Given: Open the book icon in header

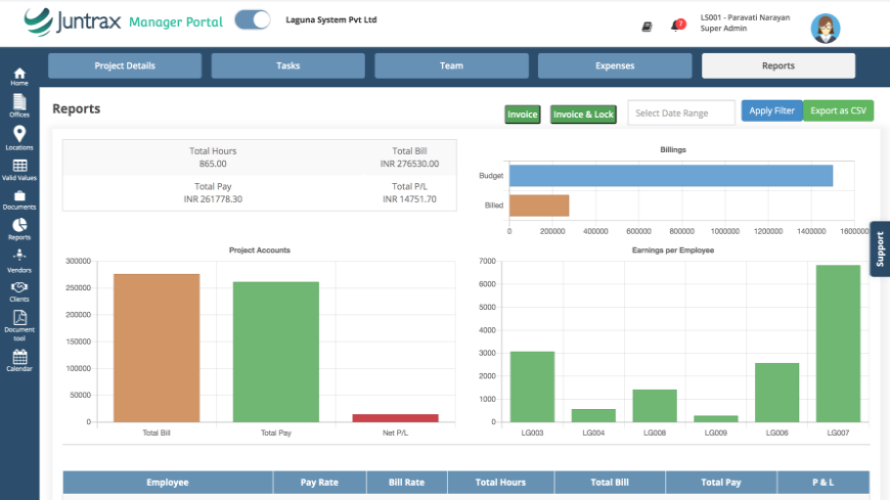Looking at the screenshot, I should [647, 26].
